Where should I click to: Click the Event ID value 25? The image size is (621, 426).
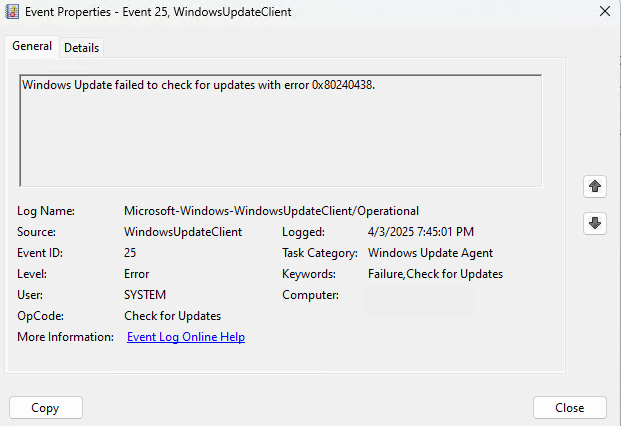[x=130, y=253]
